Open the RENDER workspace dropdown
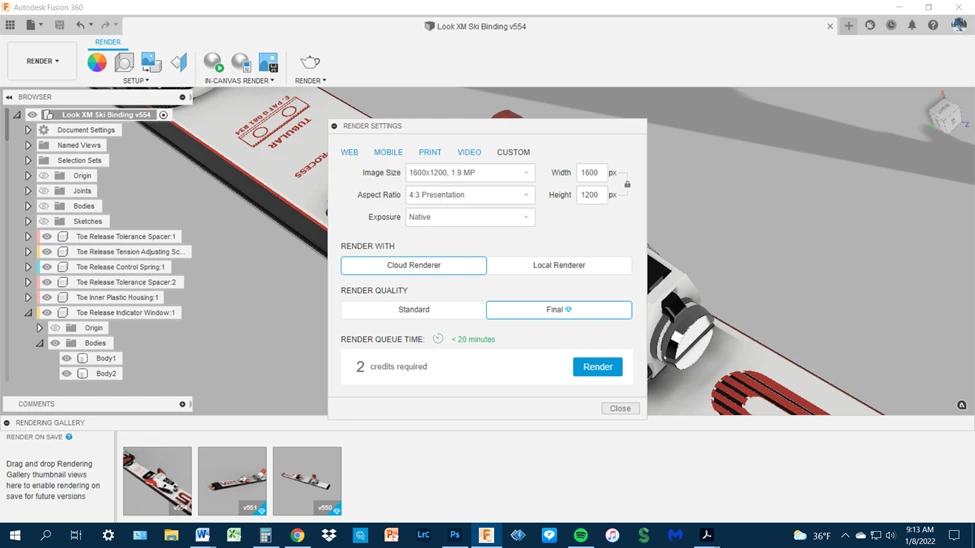The width and height of the screenshot is (975, 548). pyautogui.click(x=42, y=61)
